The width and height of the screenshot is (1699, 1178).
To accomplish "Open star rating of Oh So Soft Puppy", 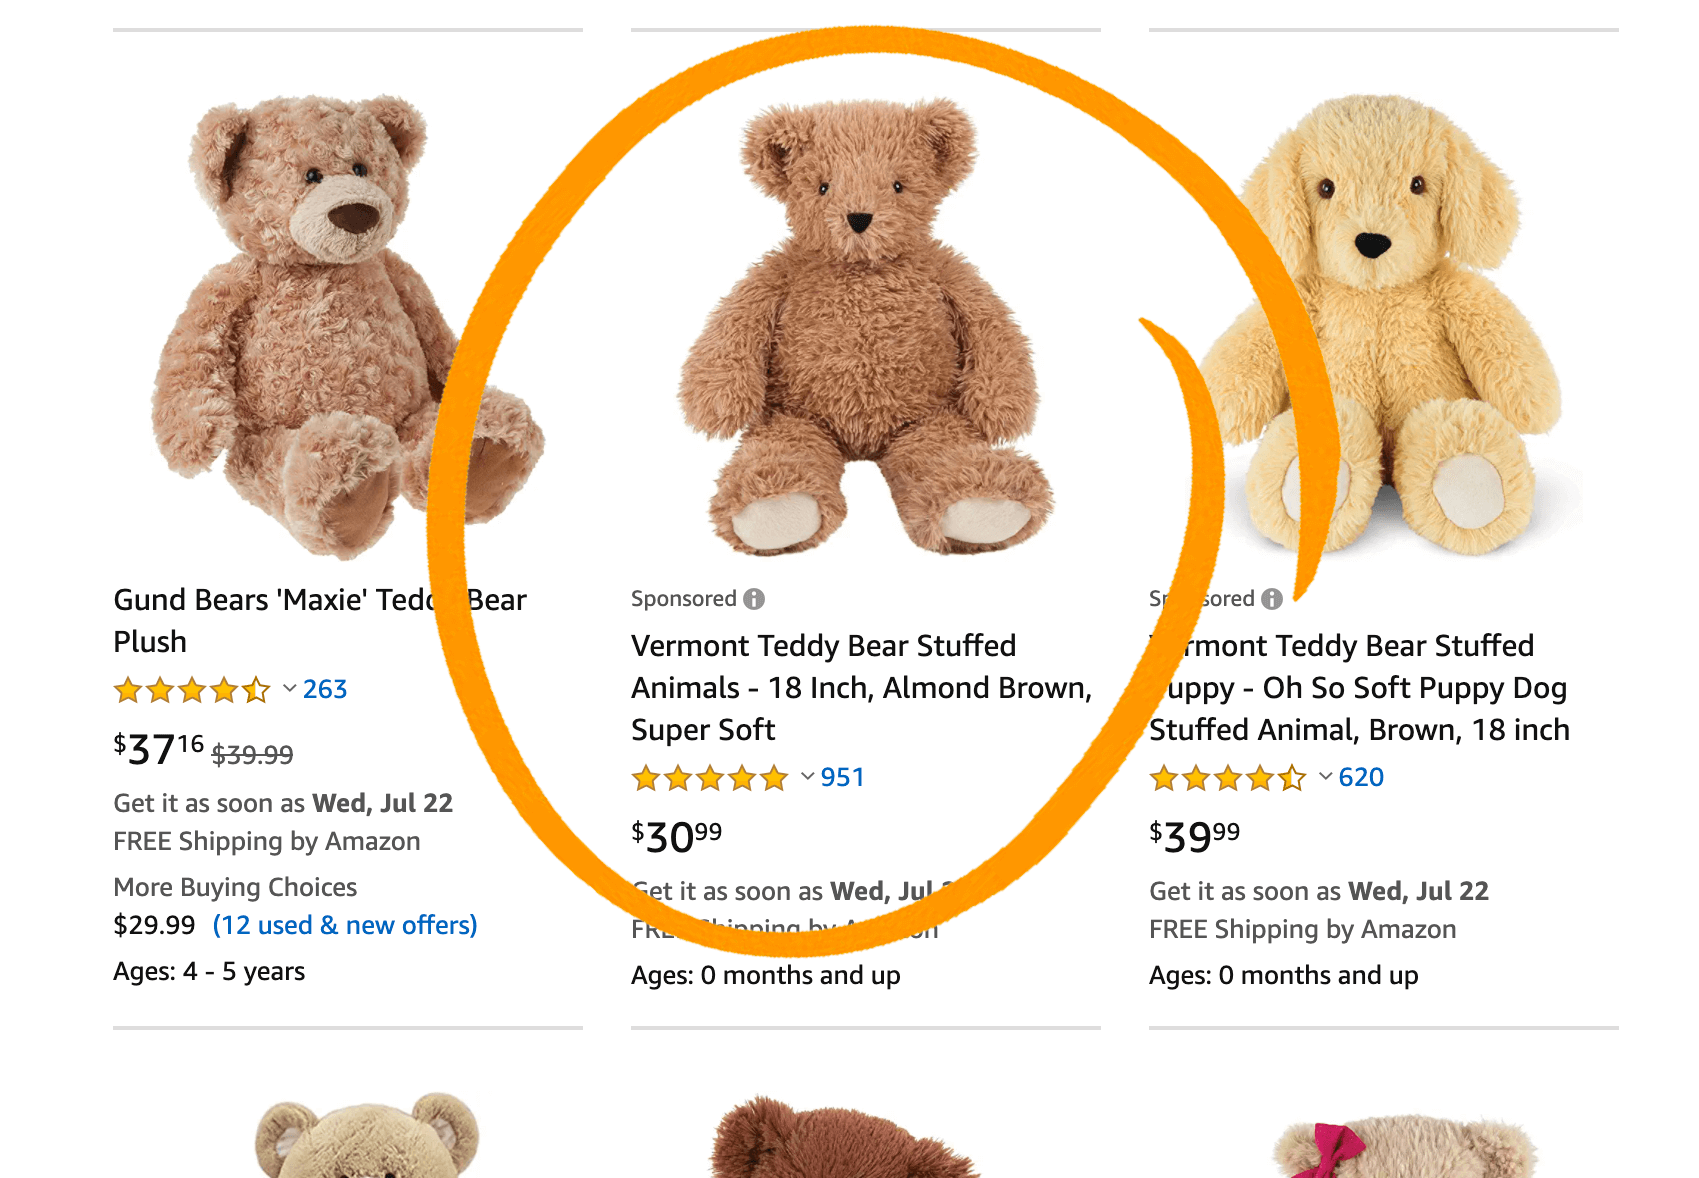I will tap(1227, 778).
